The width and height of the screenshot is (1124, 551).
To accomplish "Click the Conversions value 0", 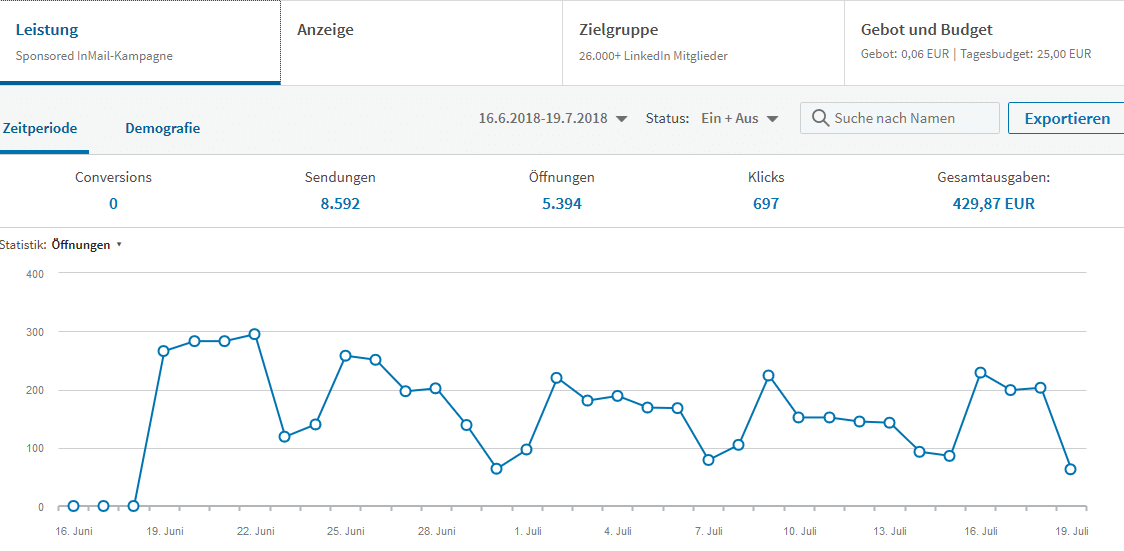I will point(113,204).
